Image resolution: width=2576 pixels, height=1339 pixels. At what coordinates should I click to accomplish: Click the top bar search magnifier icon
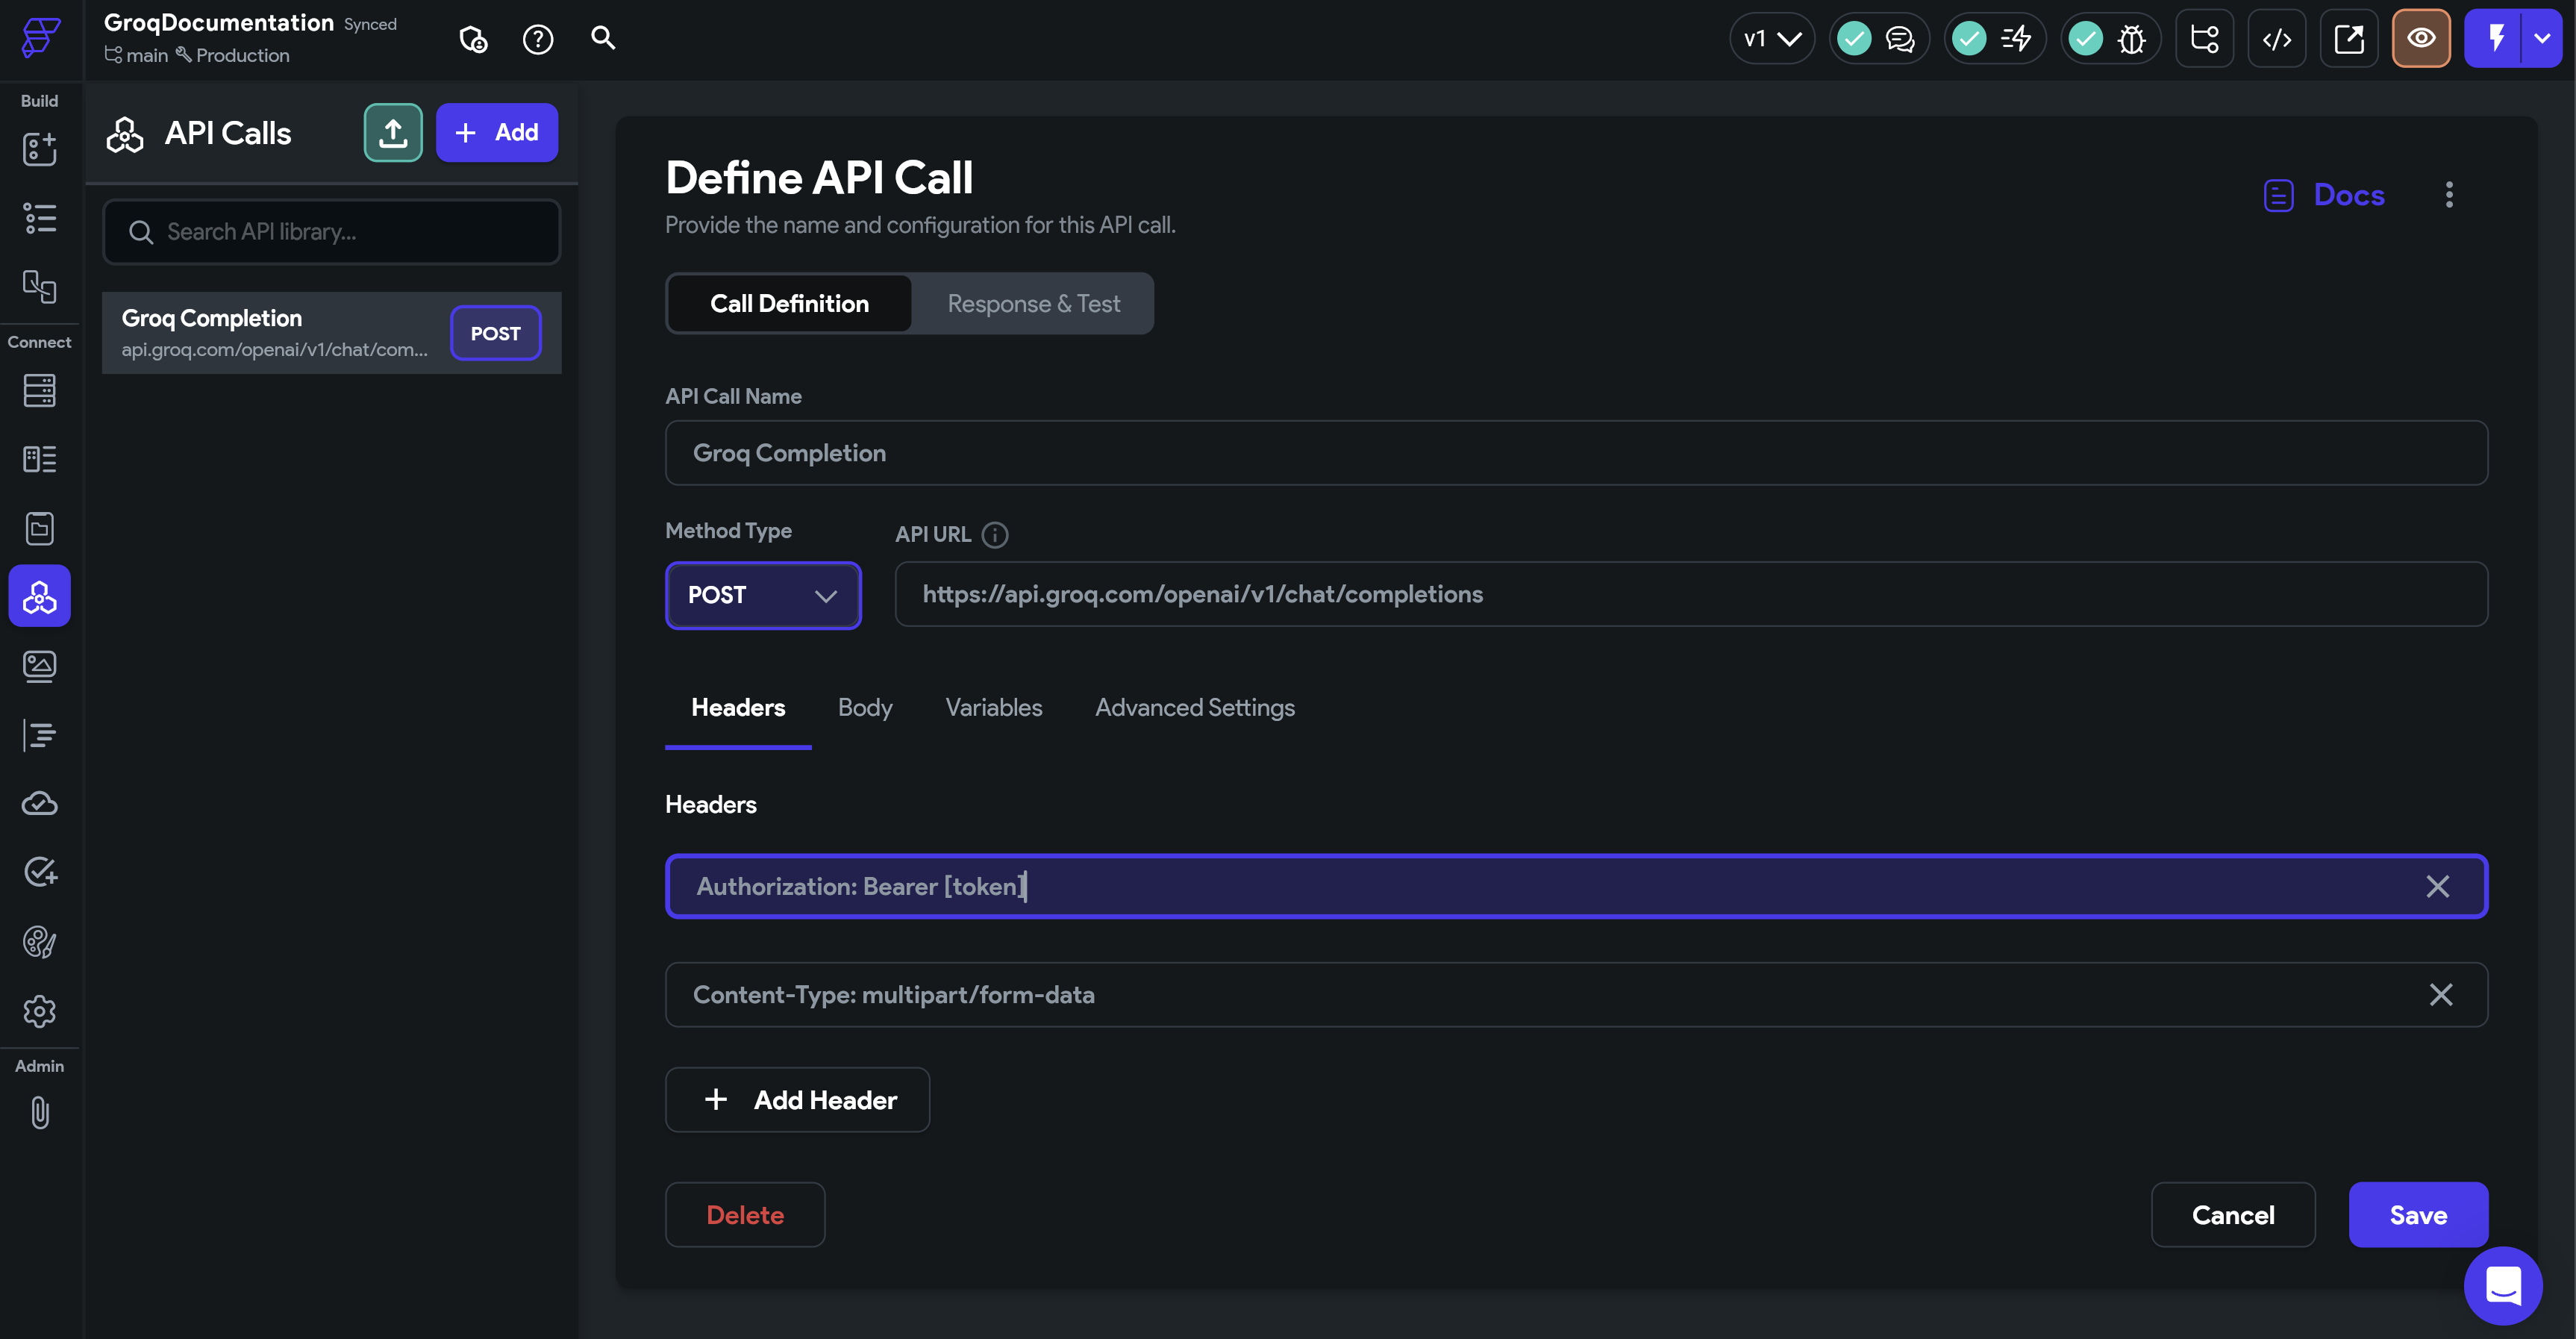click(x=603, y=38)
